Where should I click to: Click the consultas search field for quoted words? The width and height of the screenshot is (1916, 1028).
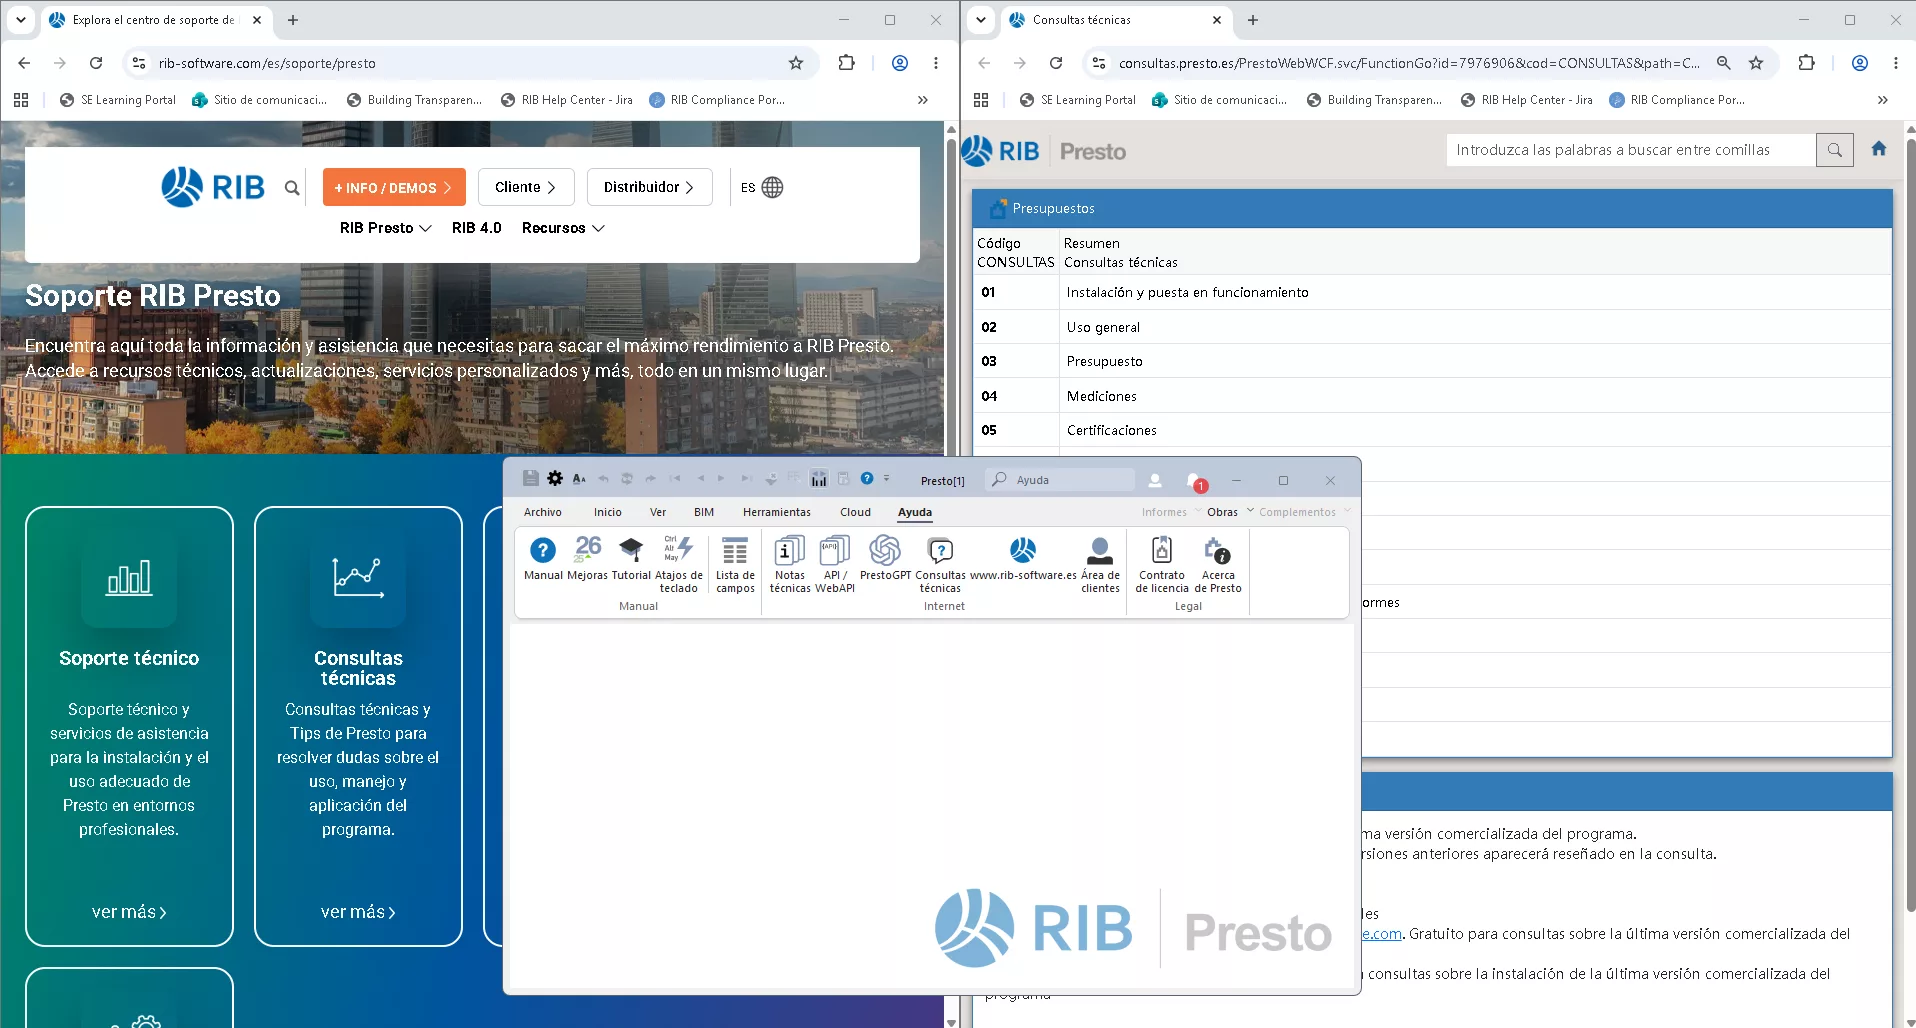[x=1631, y=150]
